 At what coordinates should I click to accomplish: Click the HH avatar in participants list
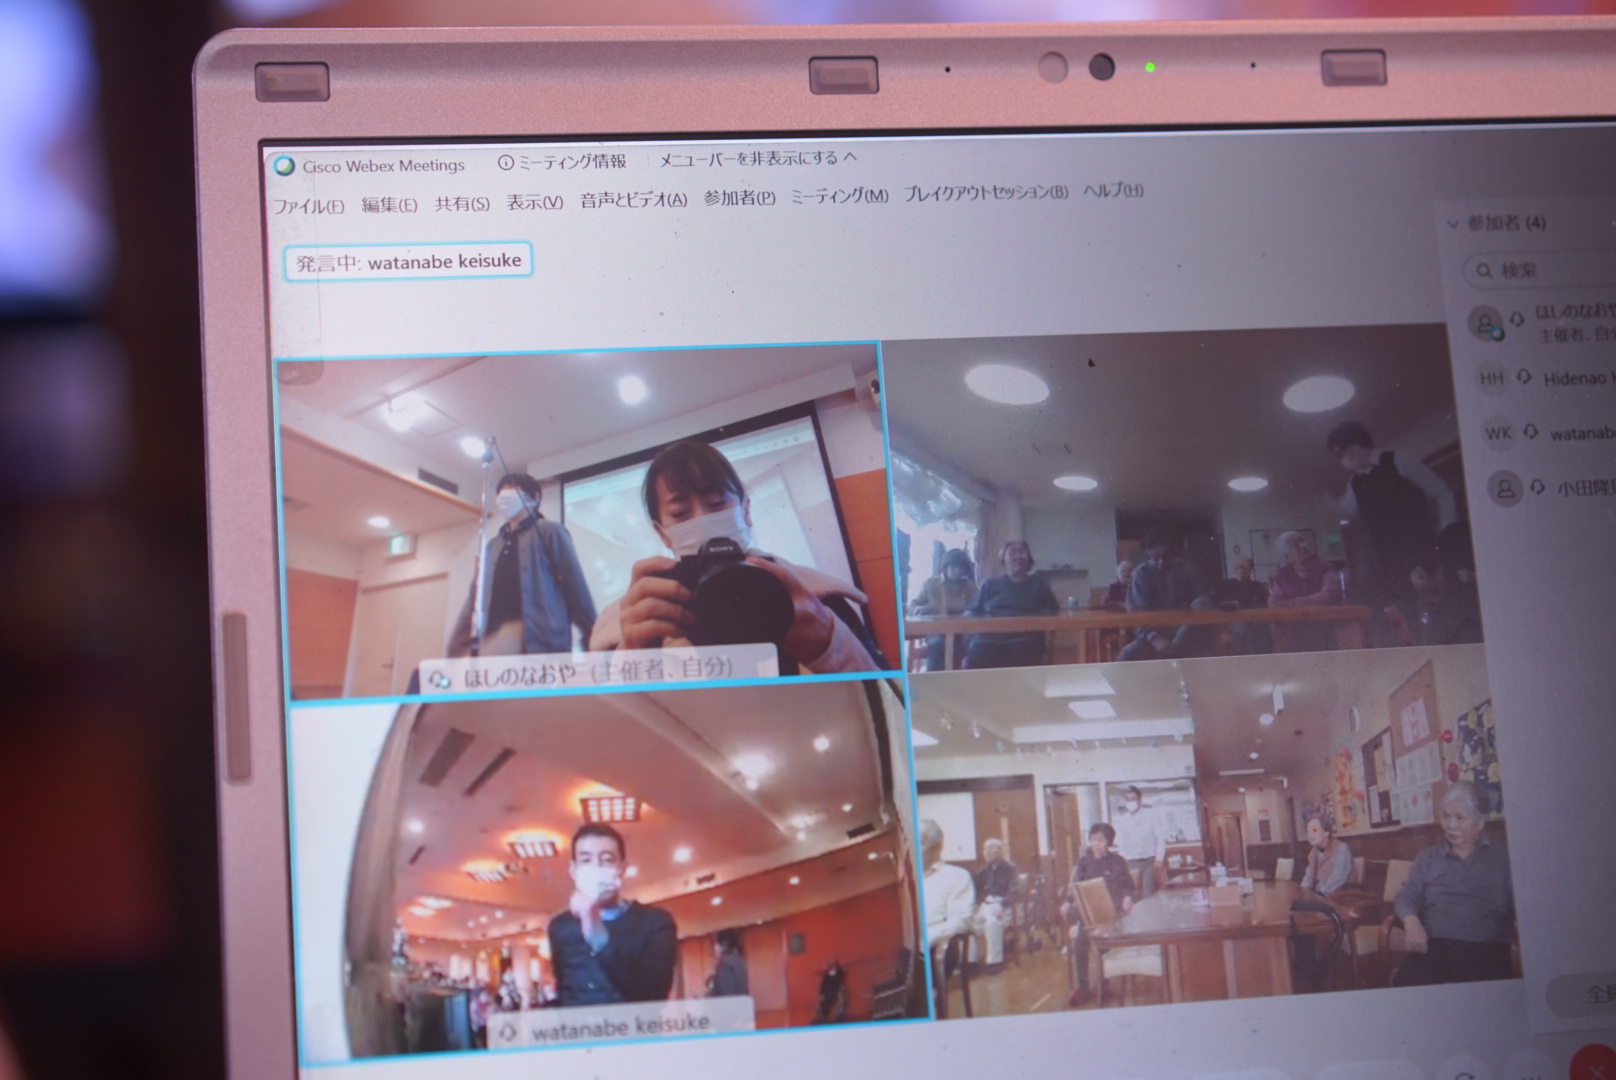click(x=1490, y=378)
